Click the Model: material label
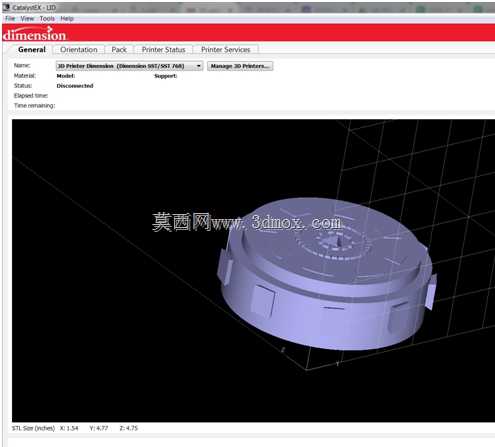The image size is (495, 447). [x=66, y=76]
